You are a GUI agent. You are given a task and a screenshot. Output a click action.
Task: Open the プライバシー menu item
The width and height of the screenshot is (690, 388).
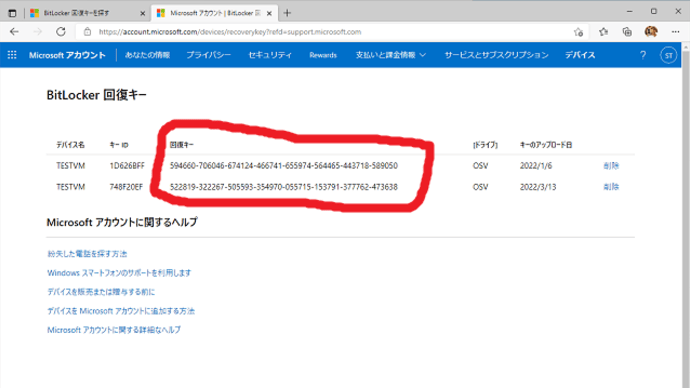coord(209,55)
